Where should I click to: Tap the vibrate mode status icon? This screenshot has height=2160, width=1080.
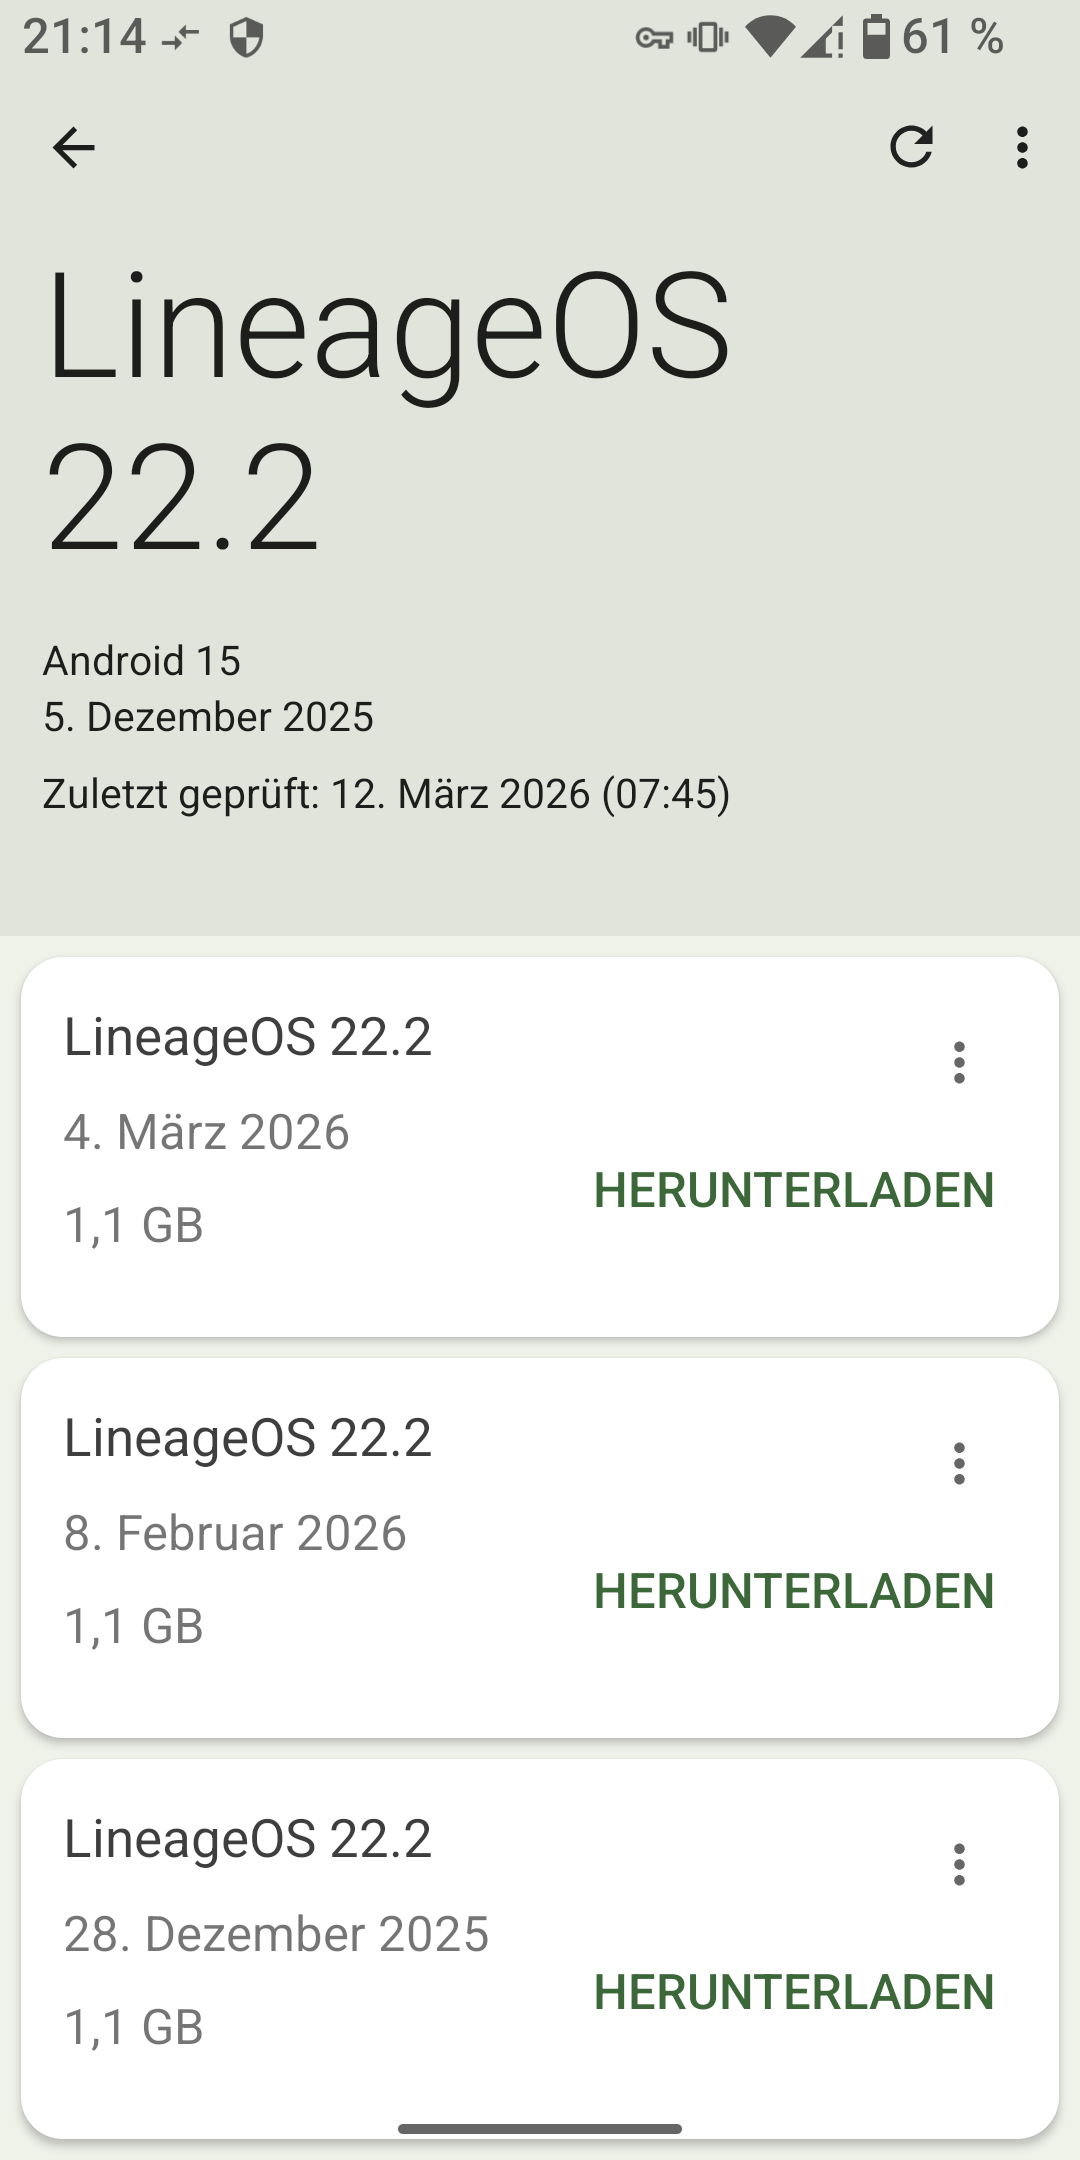click(x=708, y=38)
